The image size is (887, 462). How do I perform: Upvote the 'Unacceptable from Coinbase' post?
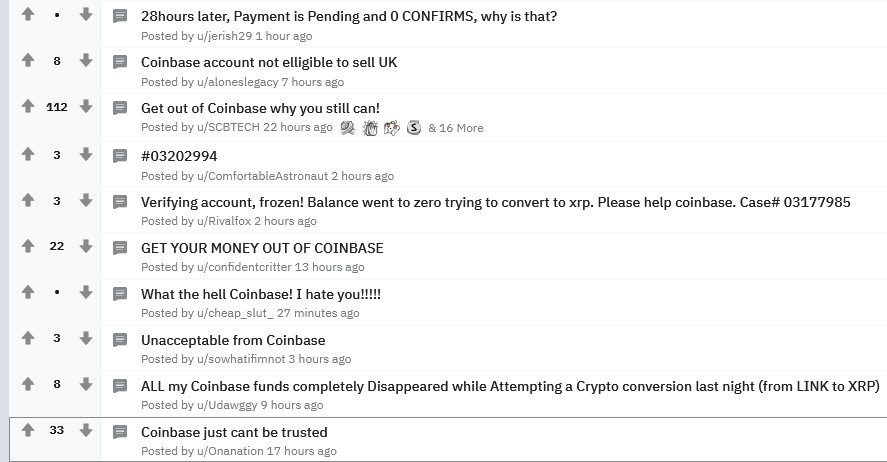pyautogui.click(x=28, y=339)
